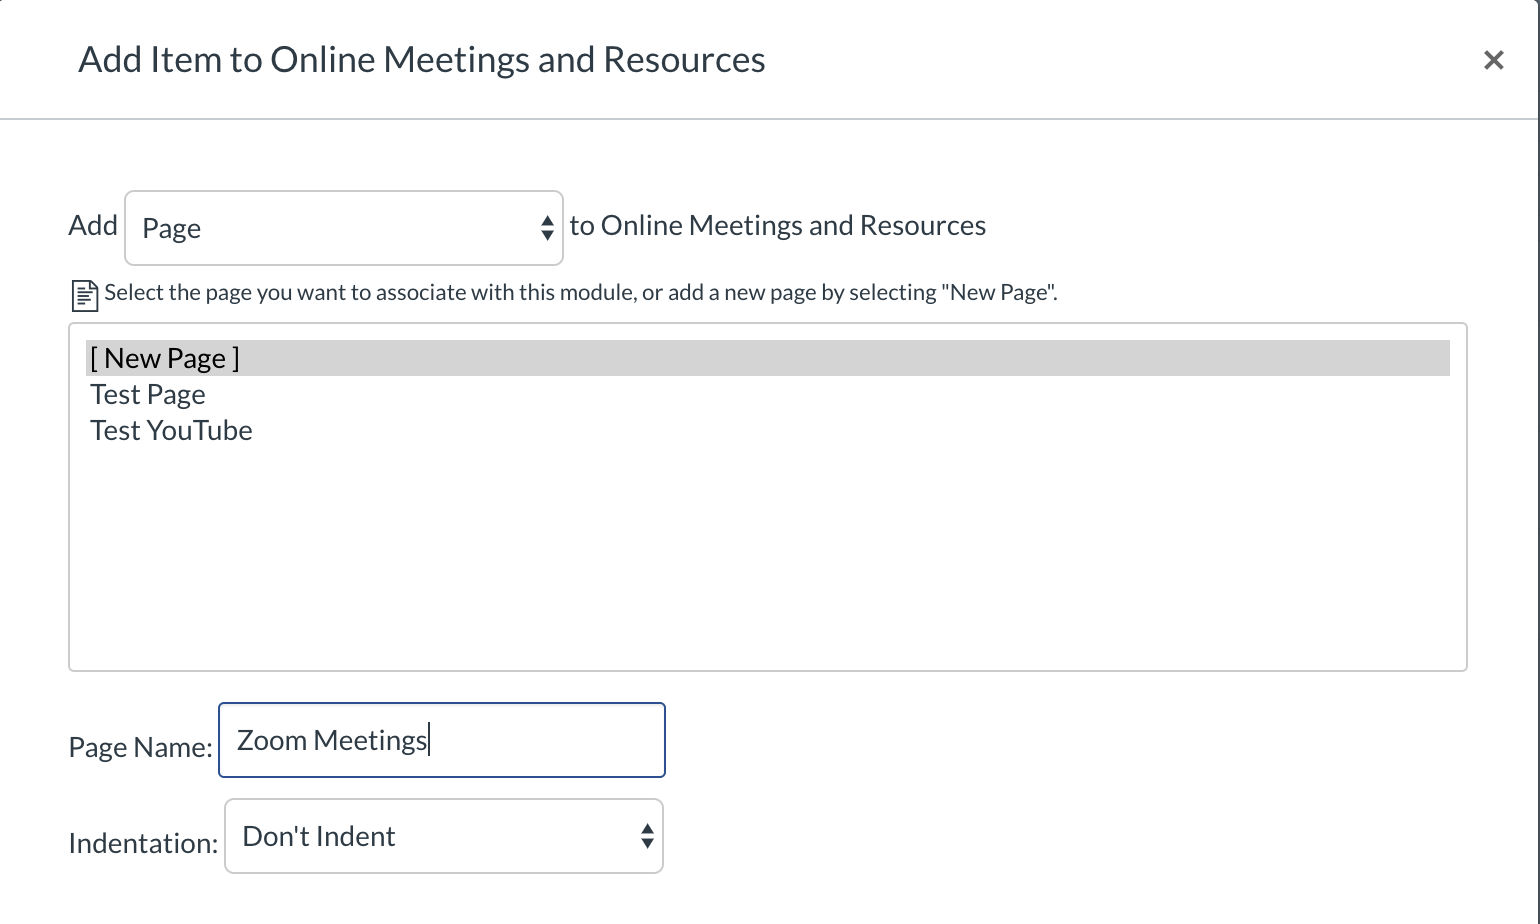This screenshot has width=1540, height=924.
Task: Click the up-down arrows on Indentation selector
Action: tap(647, 836)
